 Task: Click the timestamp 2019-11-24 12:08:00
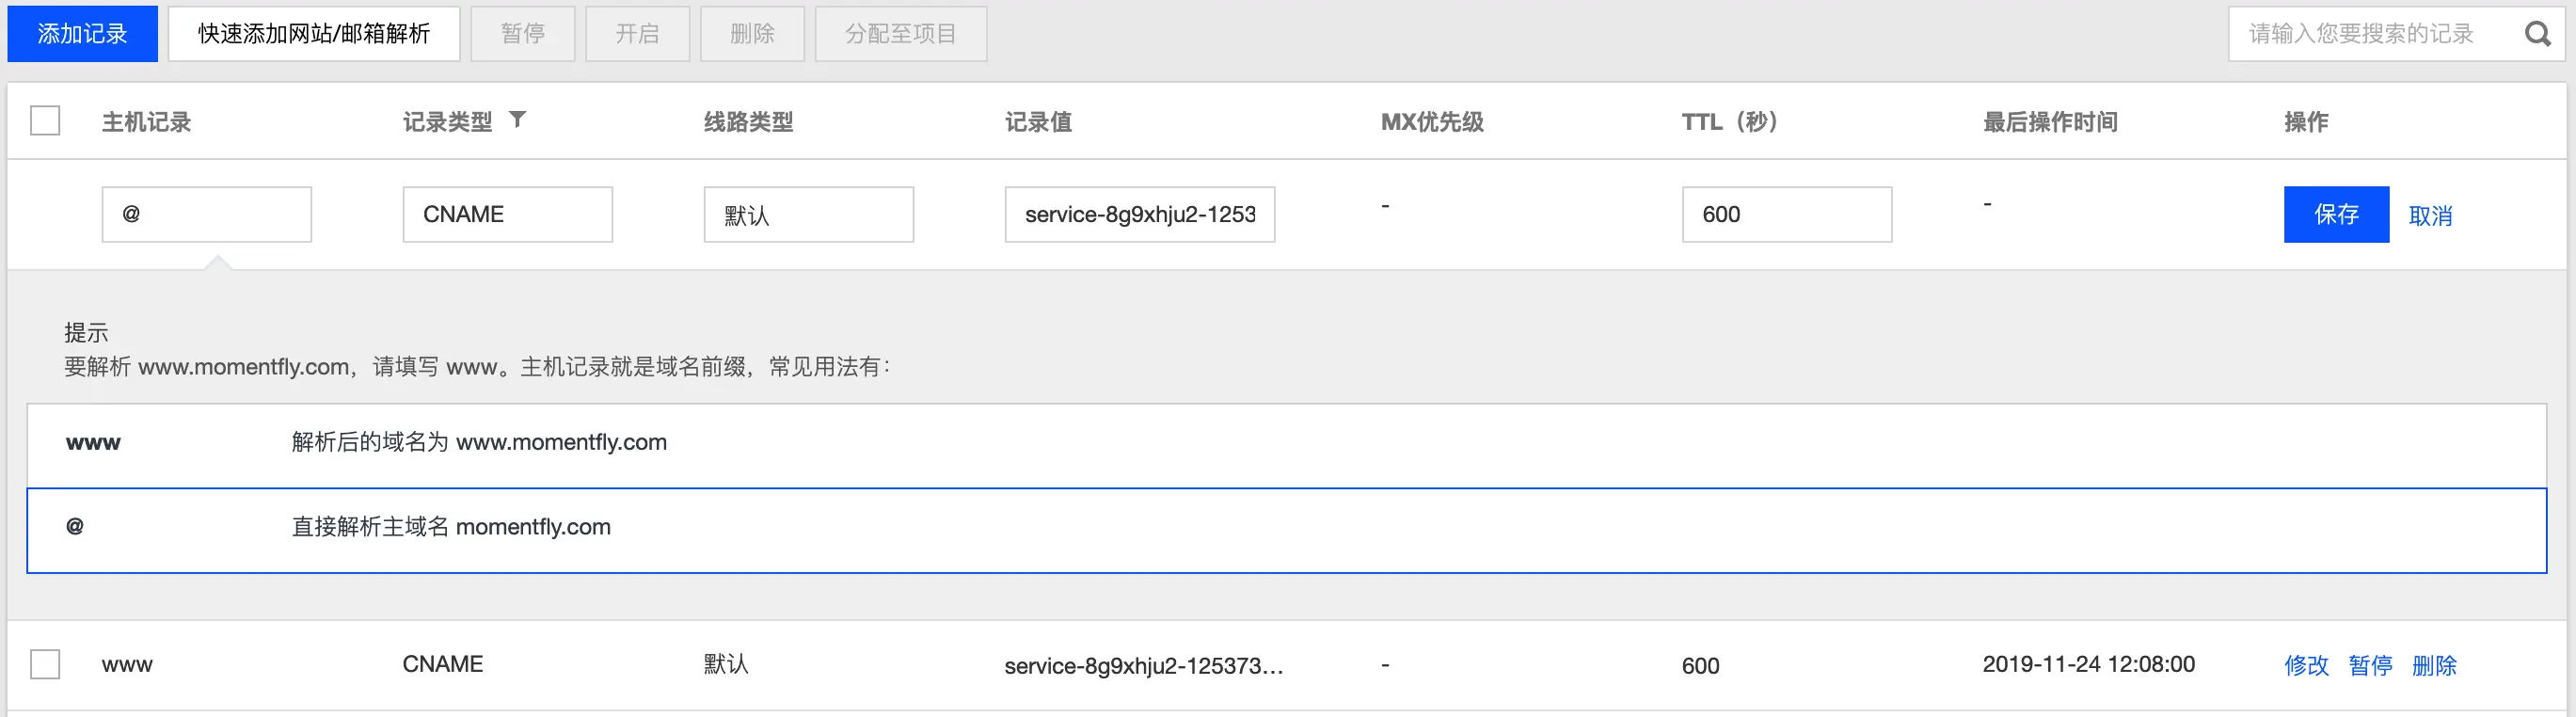(x=2089, y=664)
